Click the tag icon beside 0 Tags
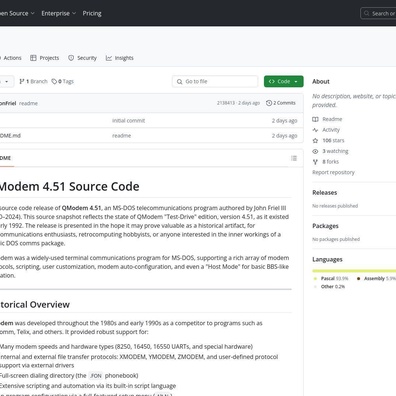The image size is (396, 396). tap(54, 81)
